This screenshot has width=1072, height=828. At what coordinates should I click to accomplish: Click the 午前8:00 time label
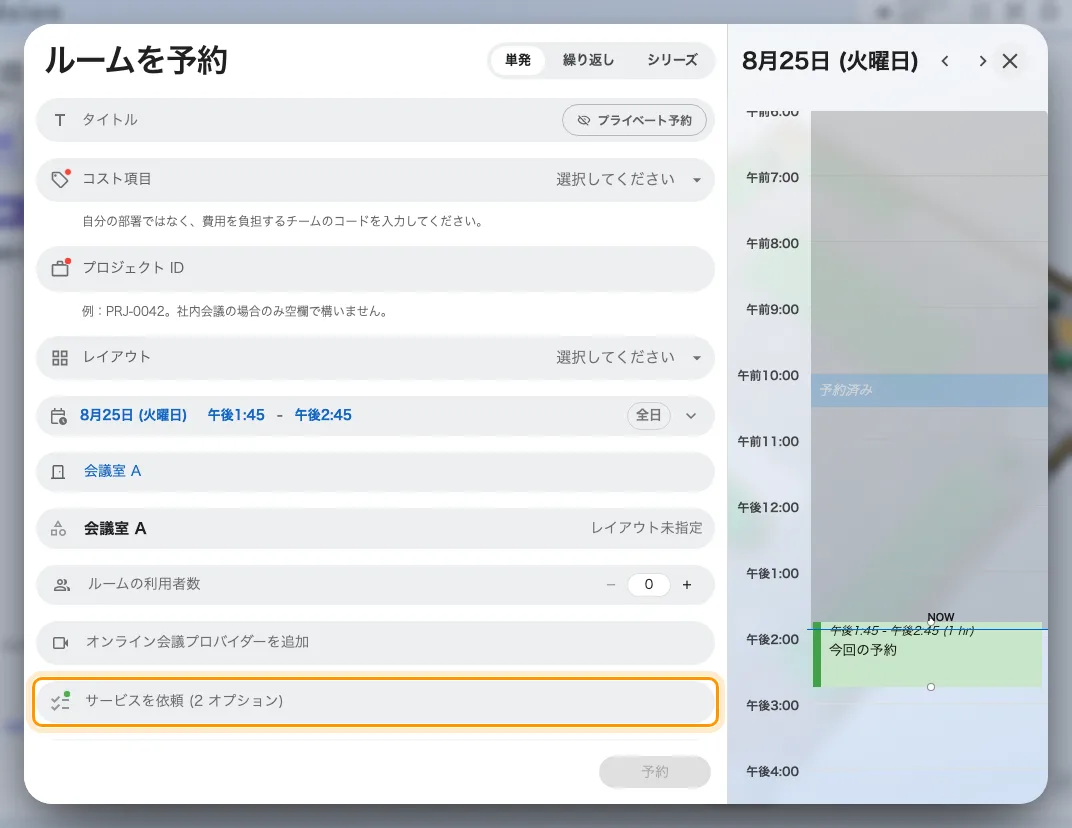point(772,243)
